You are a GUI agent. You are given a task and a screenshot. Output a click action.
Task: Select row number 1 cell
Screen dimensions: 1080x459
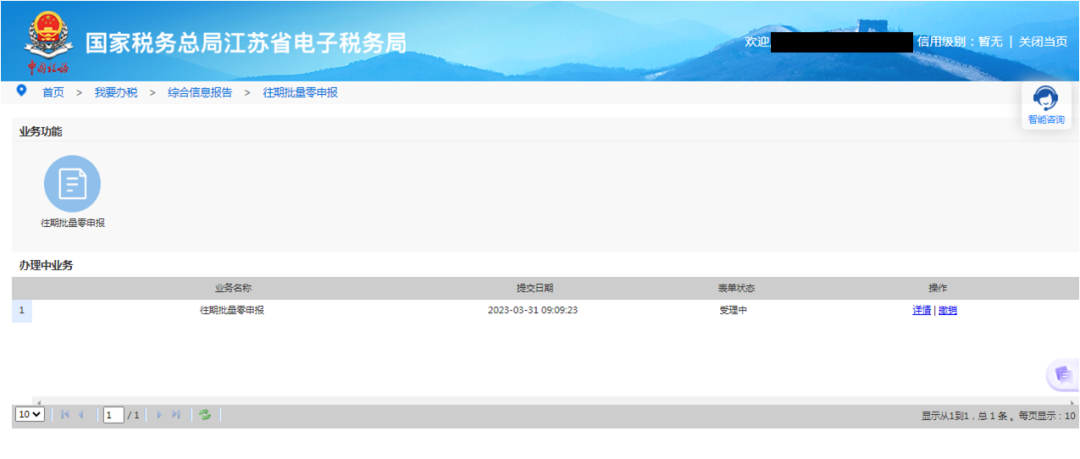21,310
